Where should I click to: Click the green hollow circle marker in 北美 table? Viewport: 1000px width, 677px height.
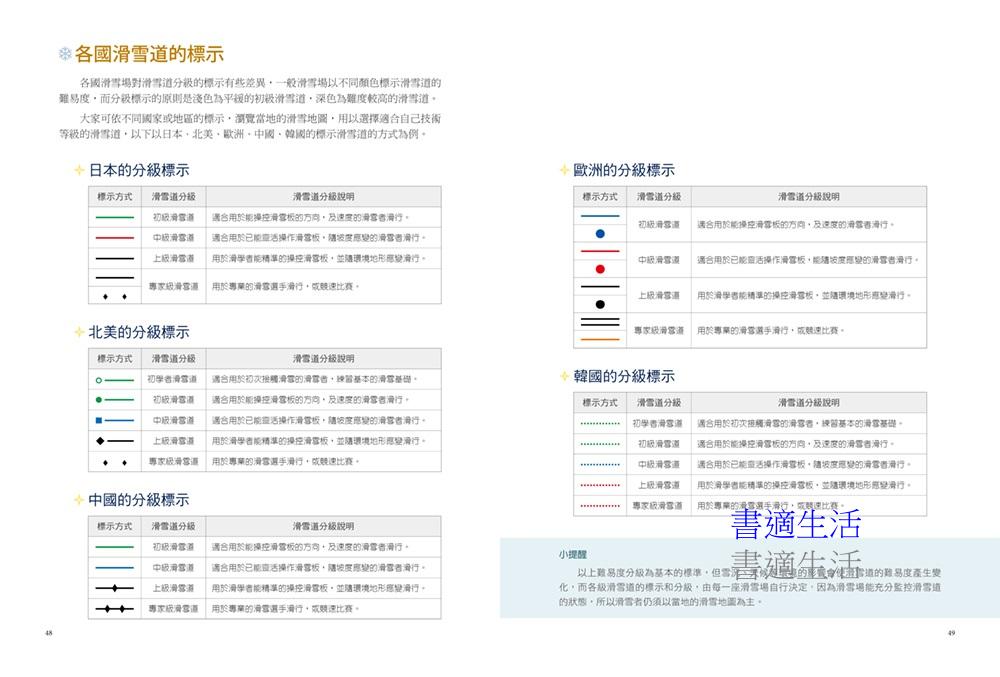tap(99, 380)
